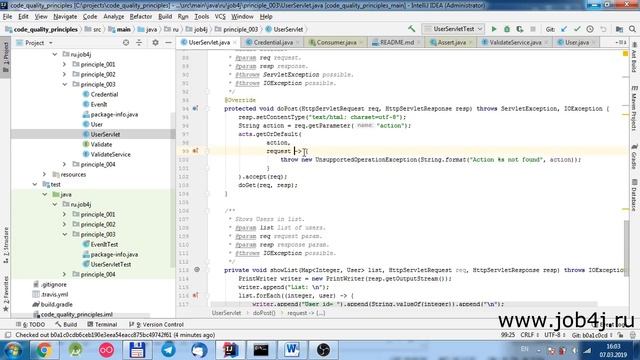Open the Windows Start menu
Viewport: 640px width, 360px height.
[x=13, y=350]
